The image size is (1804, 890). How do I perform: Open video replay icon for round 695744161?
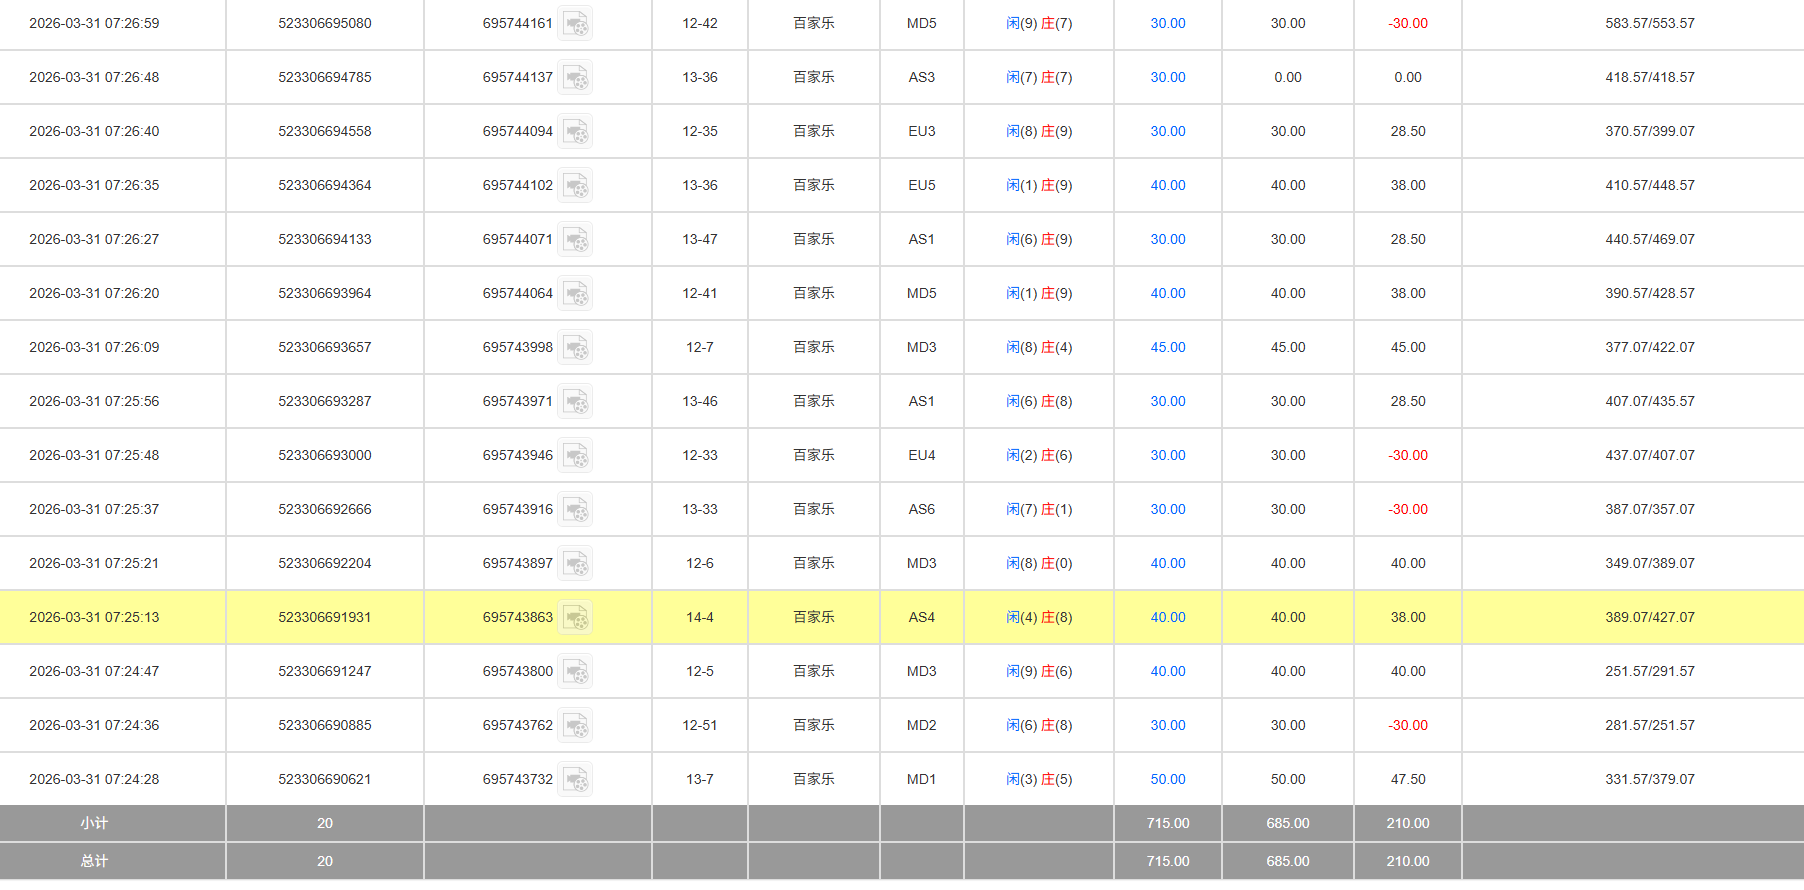tap(575, 23)
